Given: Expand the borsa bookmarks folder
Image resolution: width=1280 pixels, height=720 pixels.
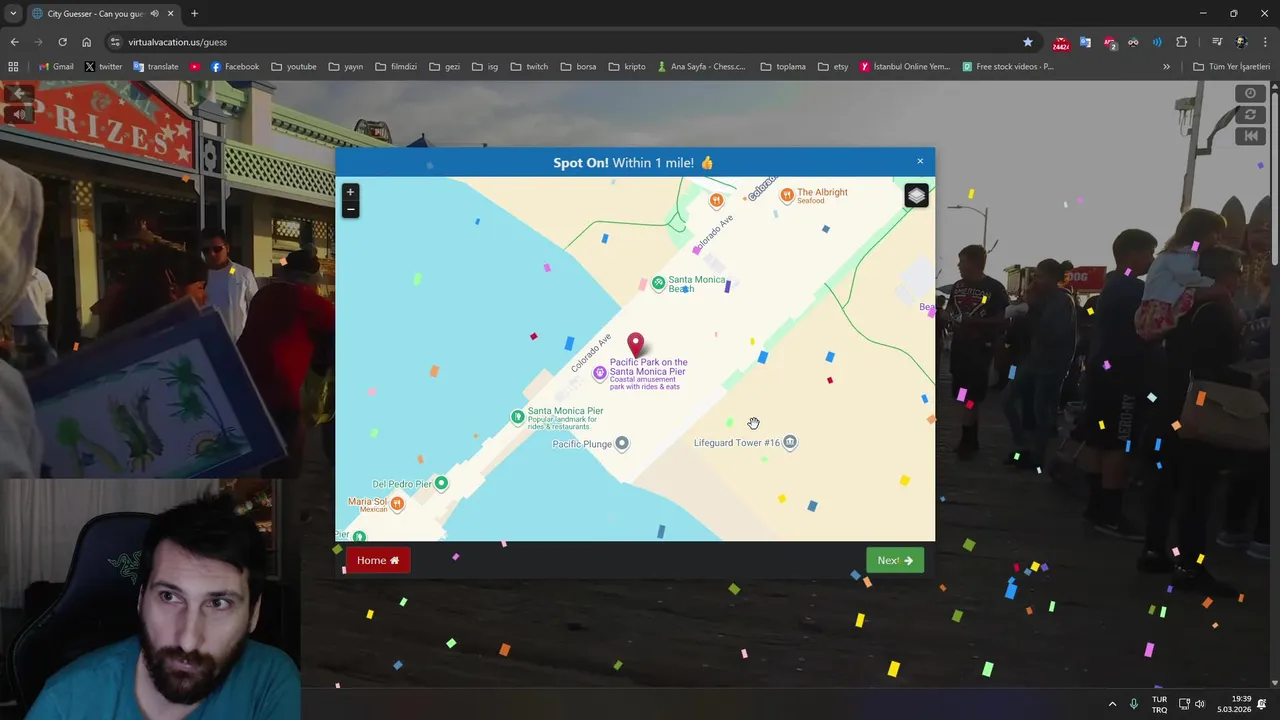Looking at the screenshot, I should (x=578, y=67).
